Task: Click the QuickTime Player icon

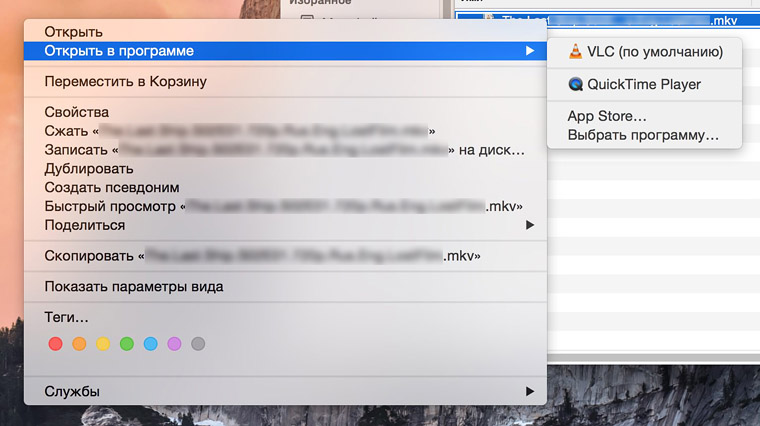Action: click(x=575, y=84)
